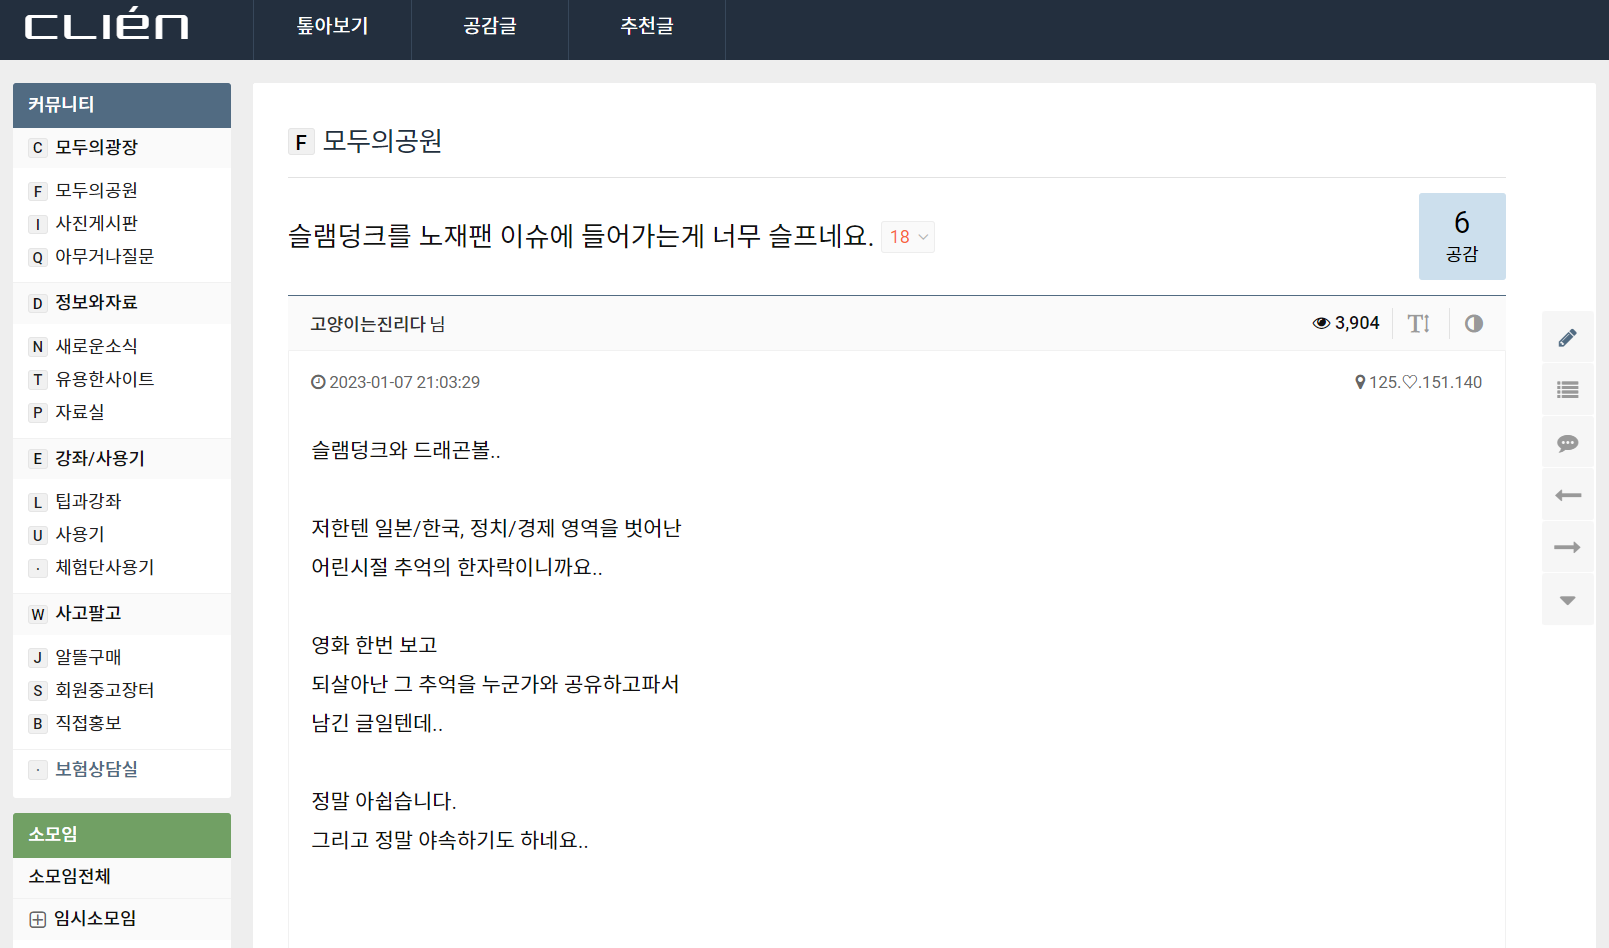The image size is (1609, 948).
Task: Open the 공감글 tab
Action: pyautogui.click(x=490, y=27)
